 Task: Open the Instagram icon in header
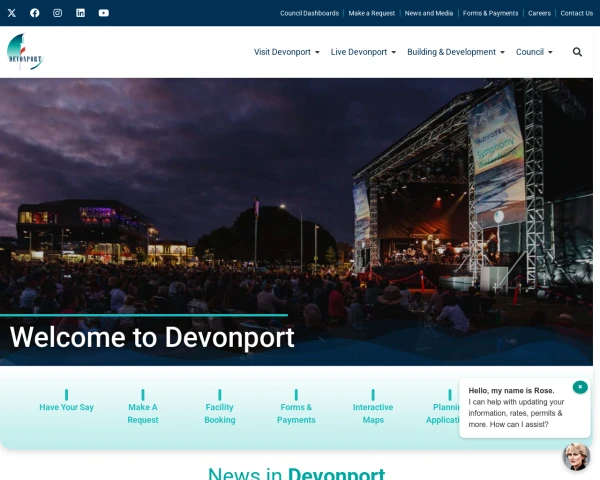pos(58,13)
